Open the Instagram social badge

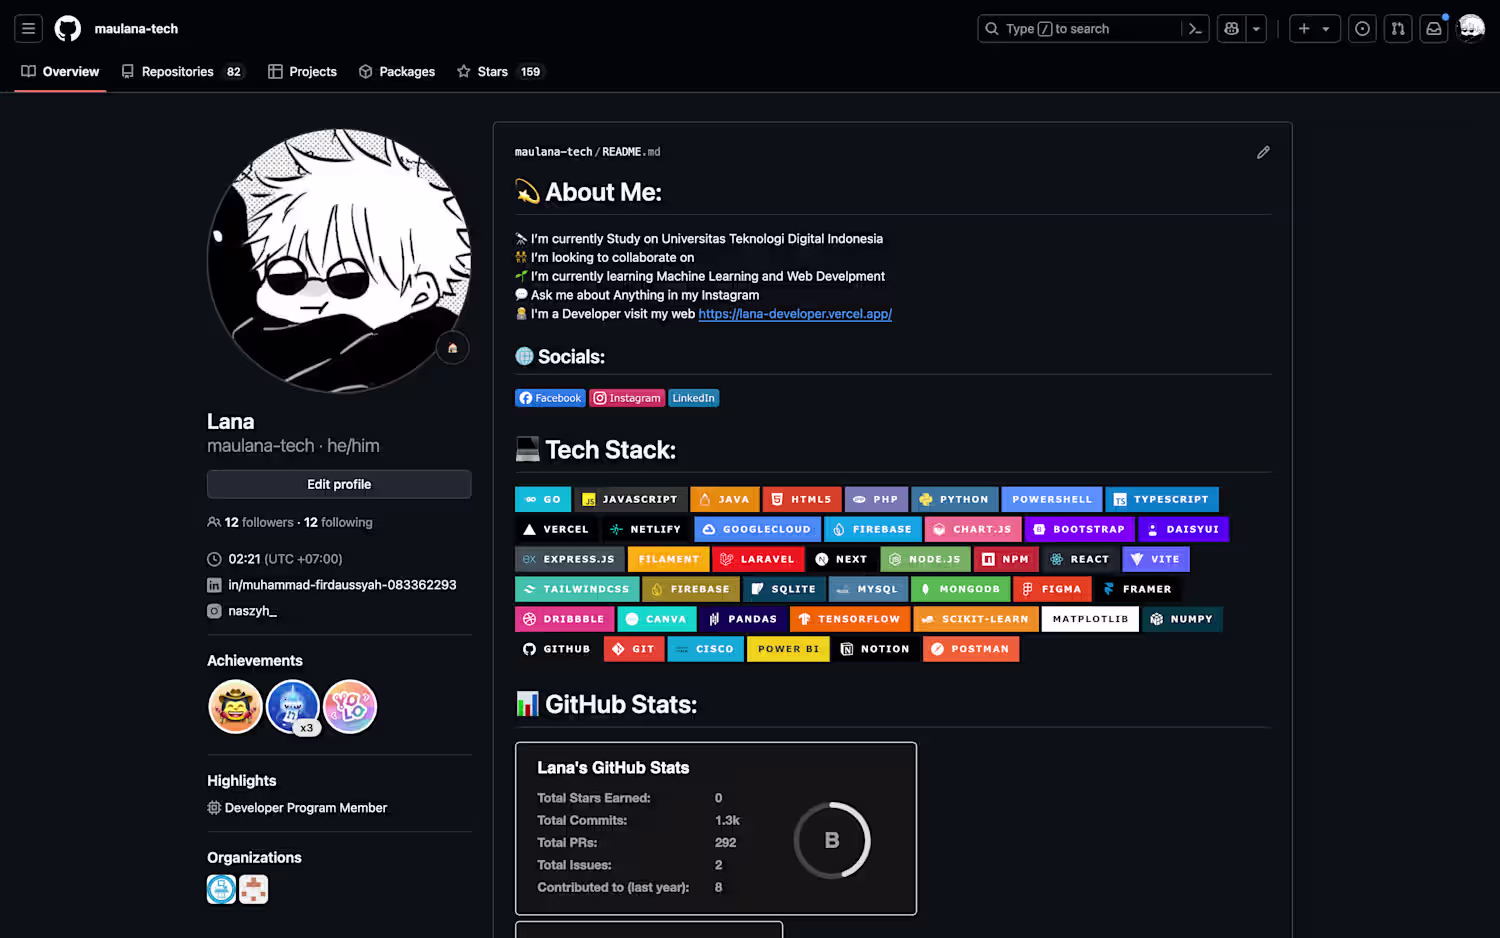tap(627, 398)
